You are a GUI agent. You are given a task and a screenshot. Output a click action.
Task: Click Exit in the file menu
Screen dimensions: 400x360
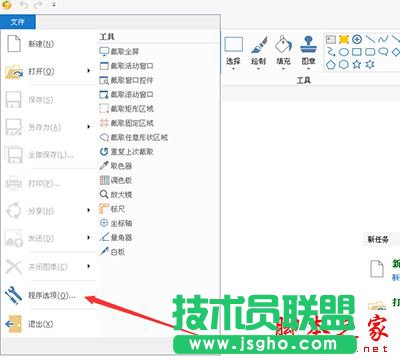50,324
